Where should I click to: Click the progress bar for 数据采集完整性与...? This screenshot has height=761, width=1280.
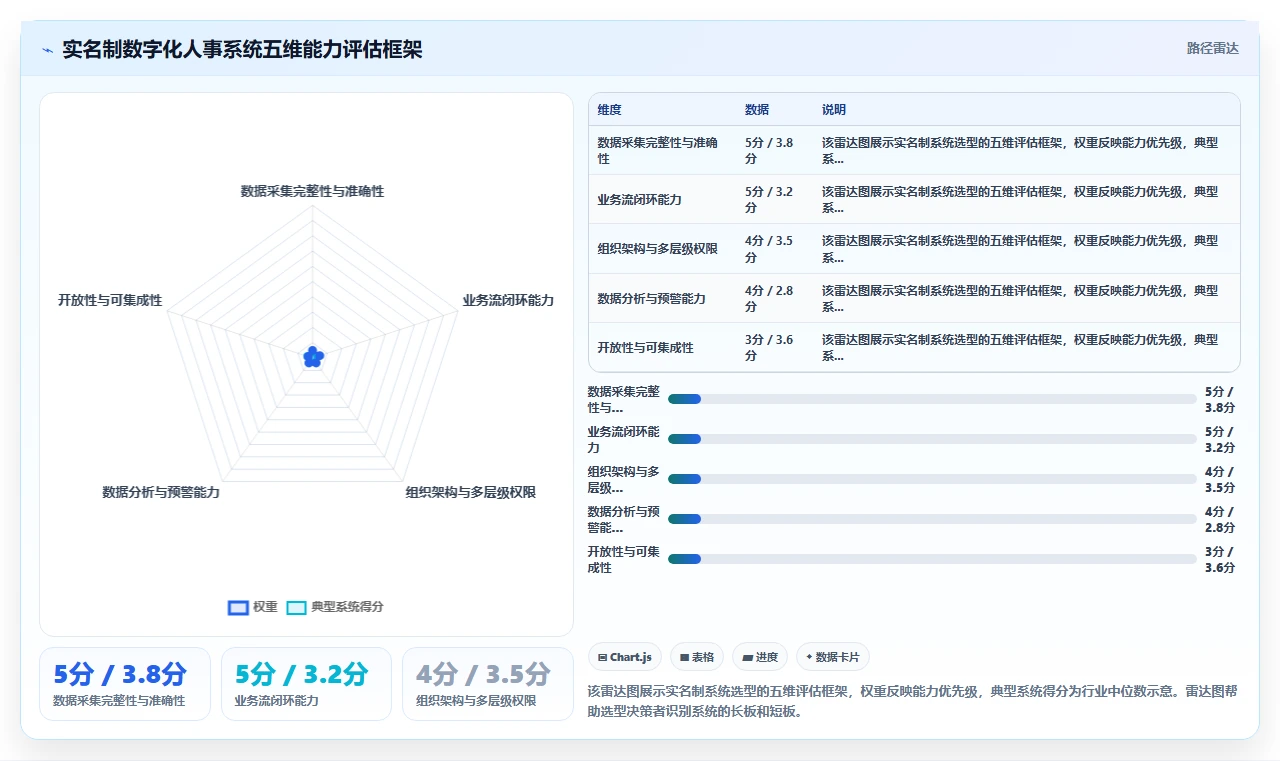point(932,399)
